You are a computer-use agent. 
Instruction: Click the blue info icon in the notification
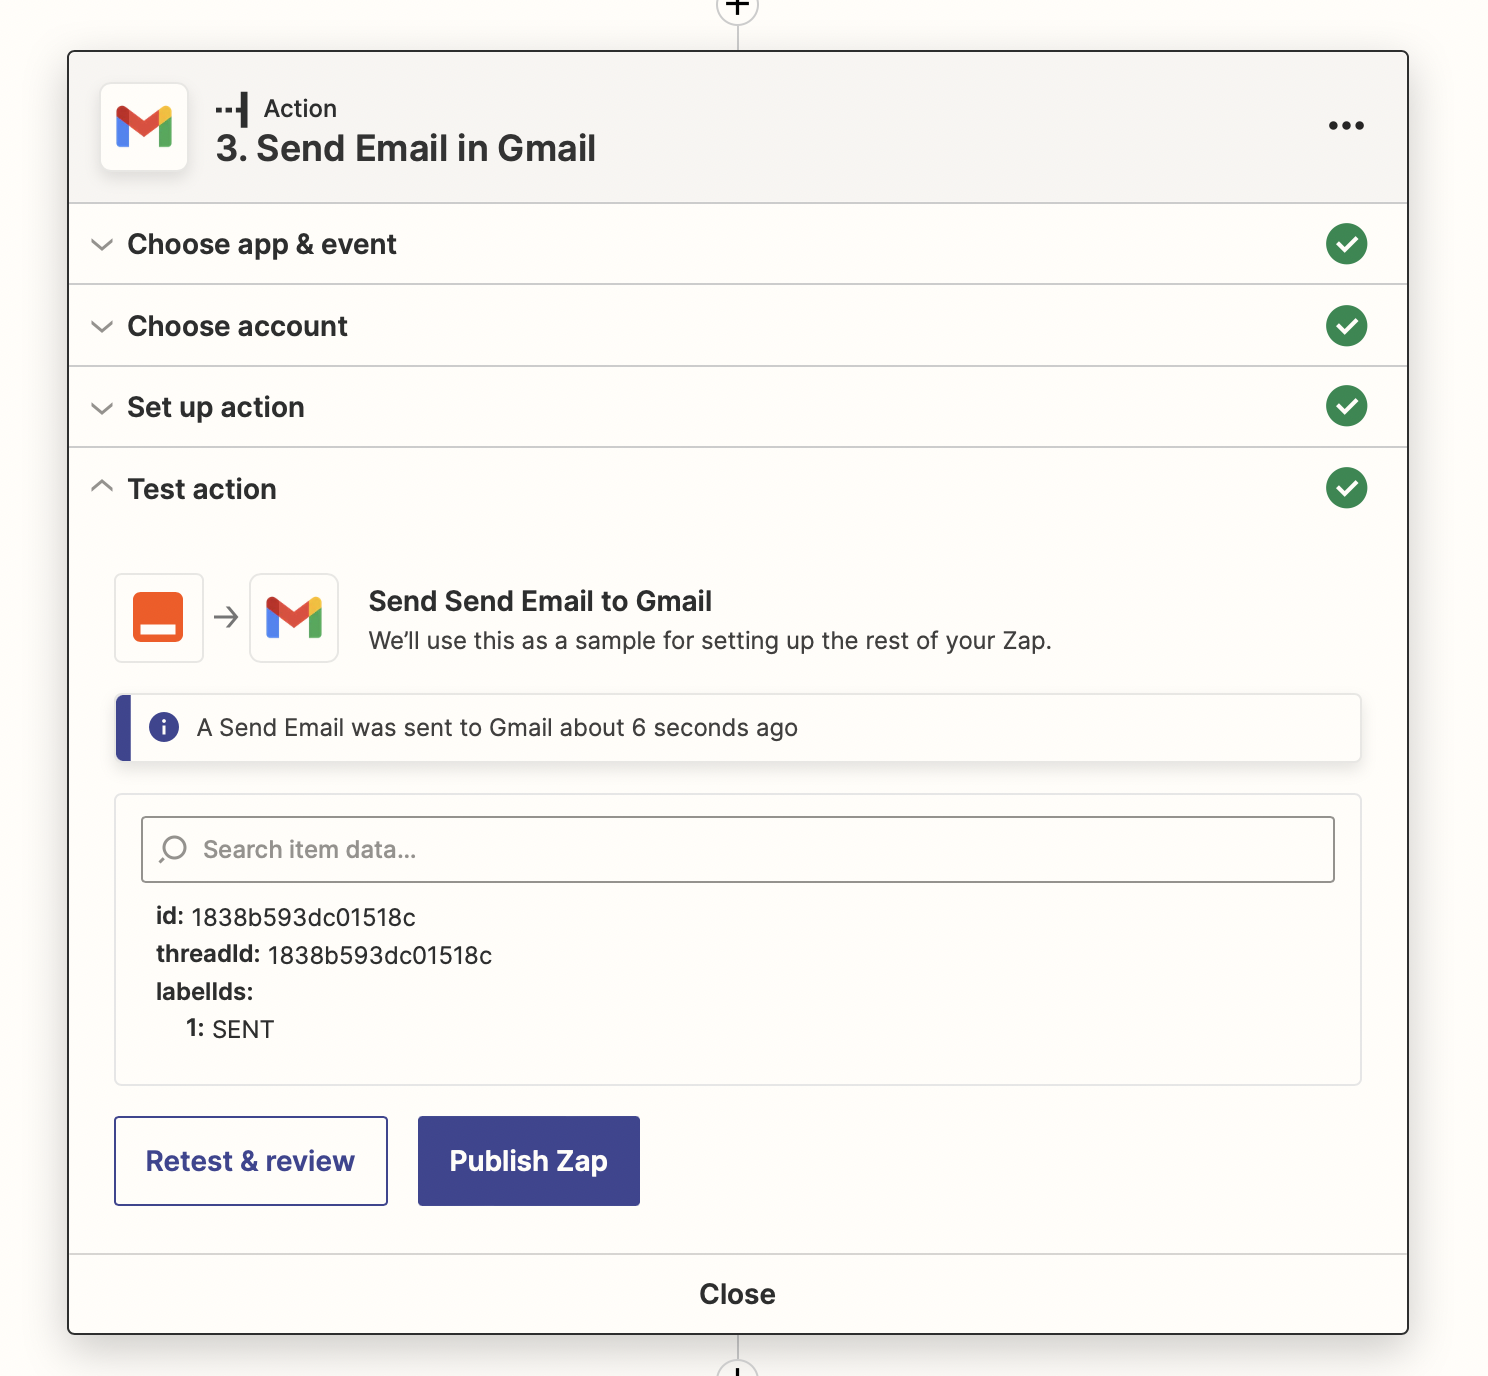pyautogui.click(x=164, y=727)
